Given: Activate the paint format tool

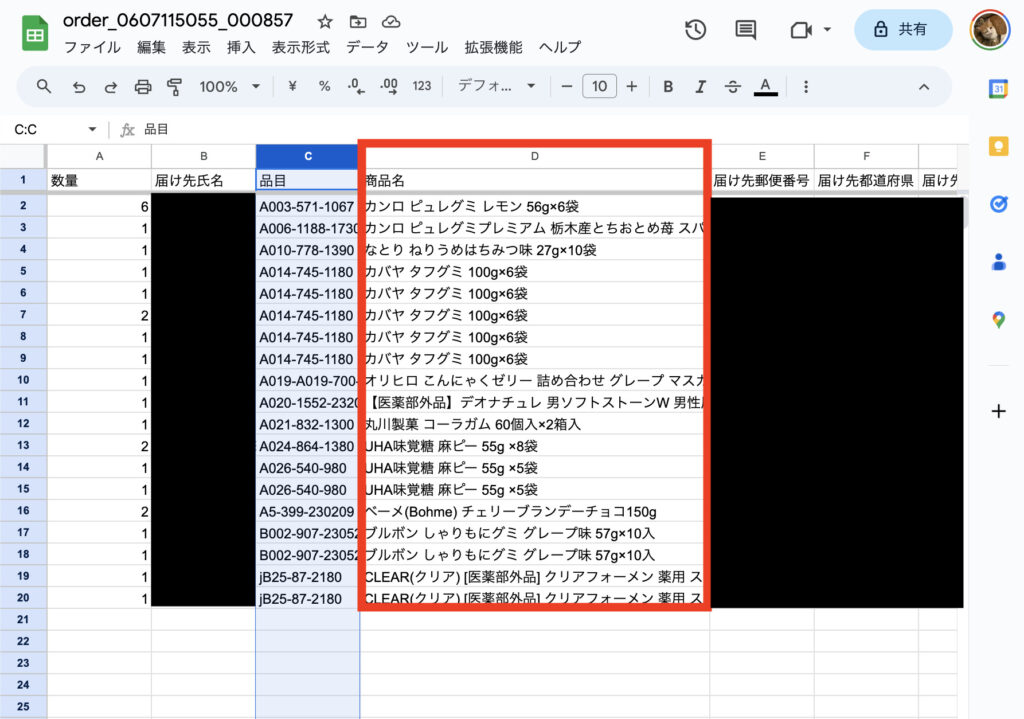Looking at the screenshot, I should pos(174,87).
